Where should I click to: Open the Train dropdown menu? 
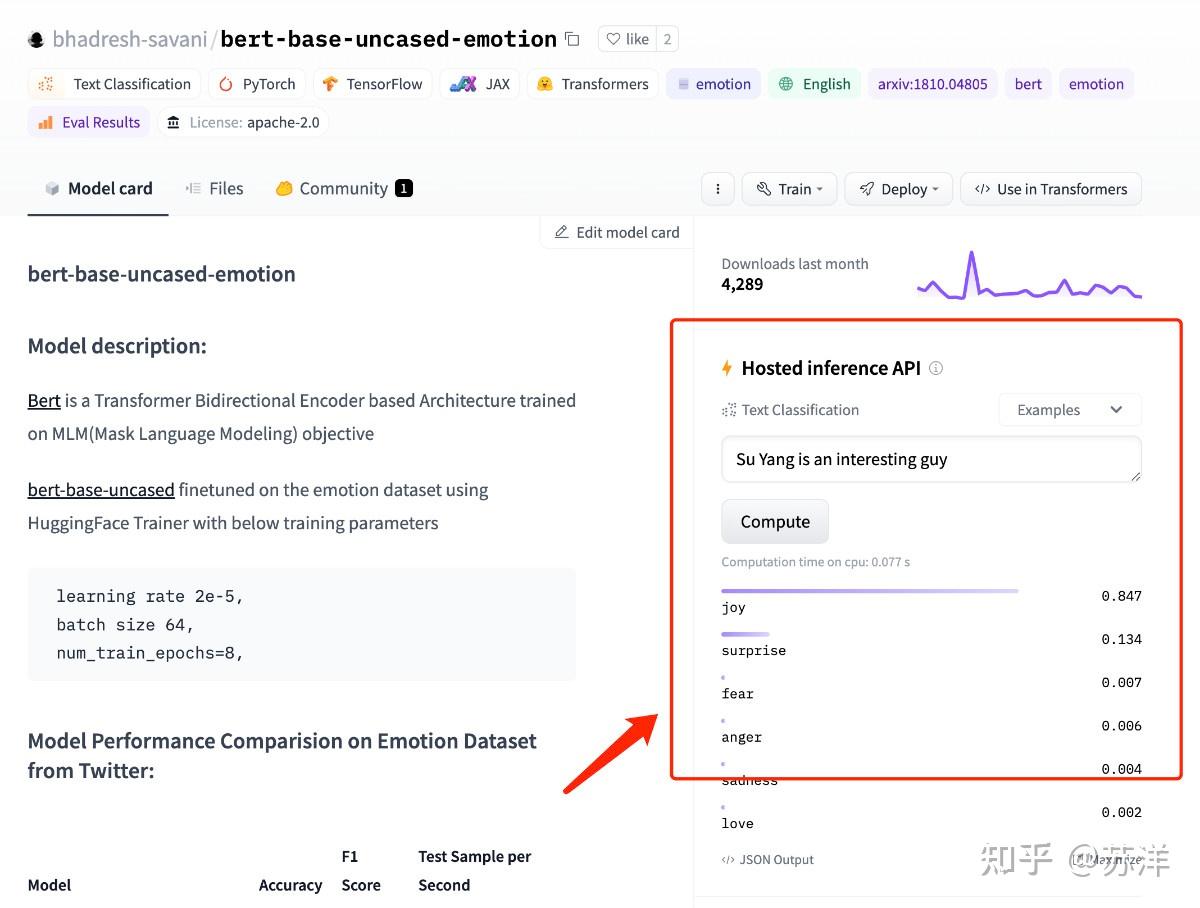788,189
